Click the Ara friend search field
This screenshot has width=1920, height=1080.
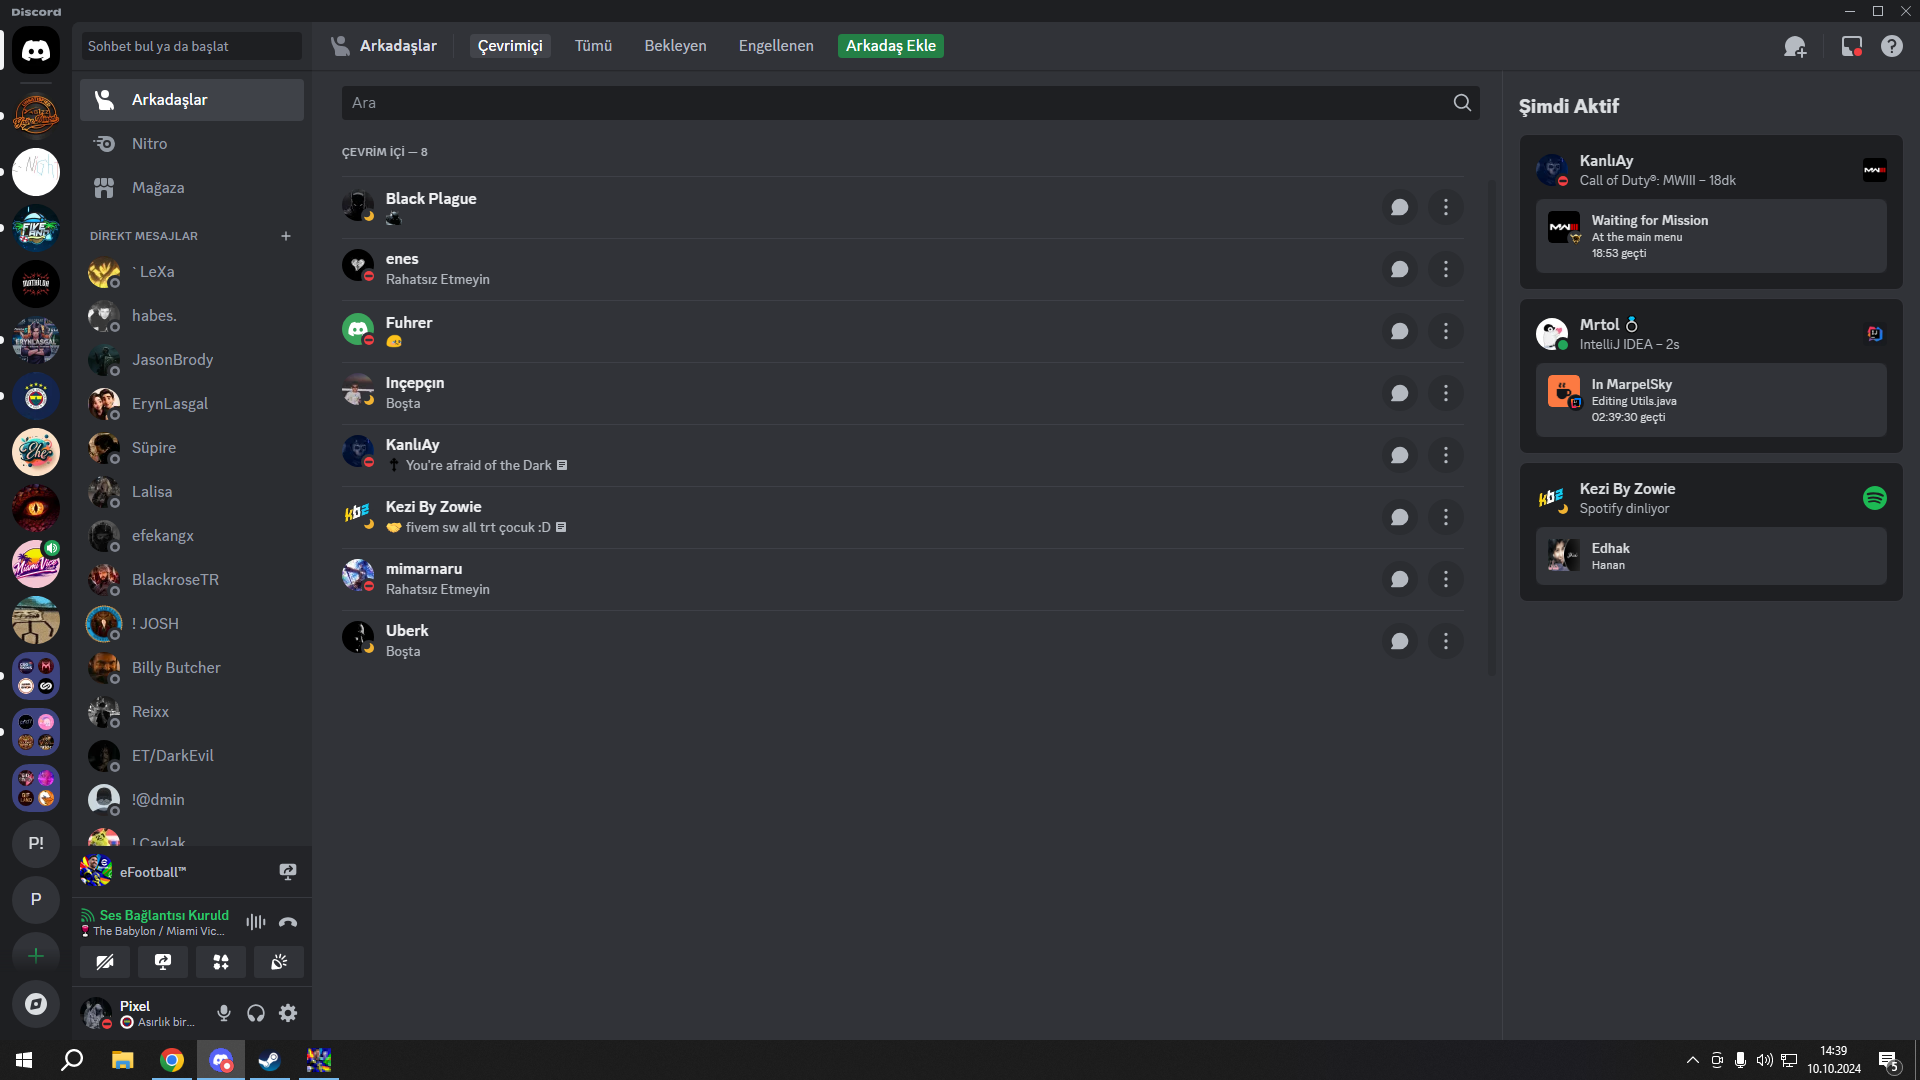point(895,103)
